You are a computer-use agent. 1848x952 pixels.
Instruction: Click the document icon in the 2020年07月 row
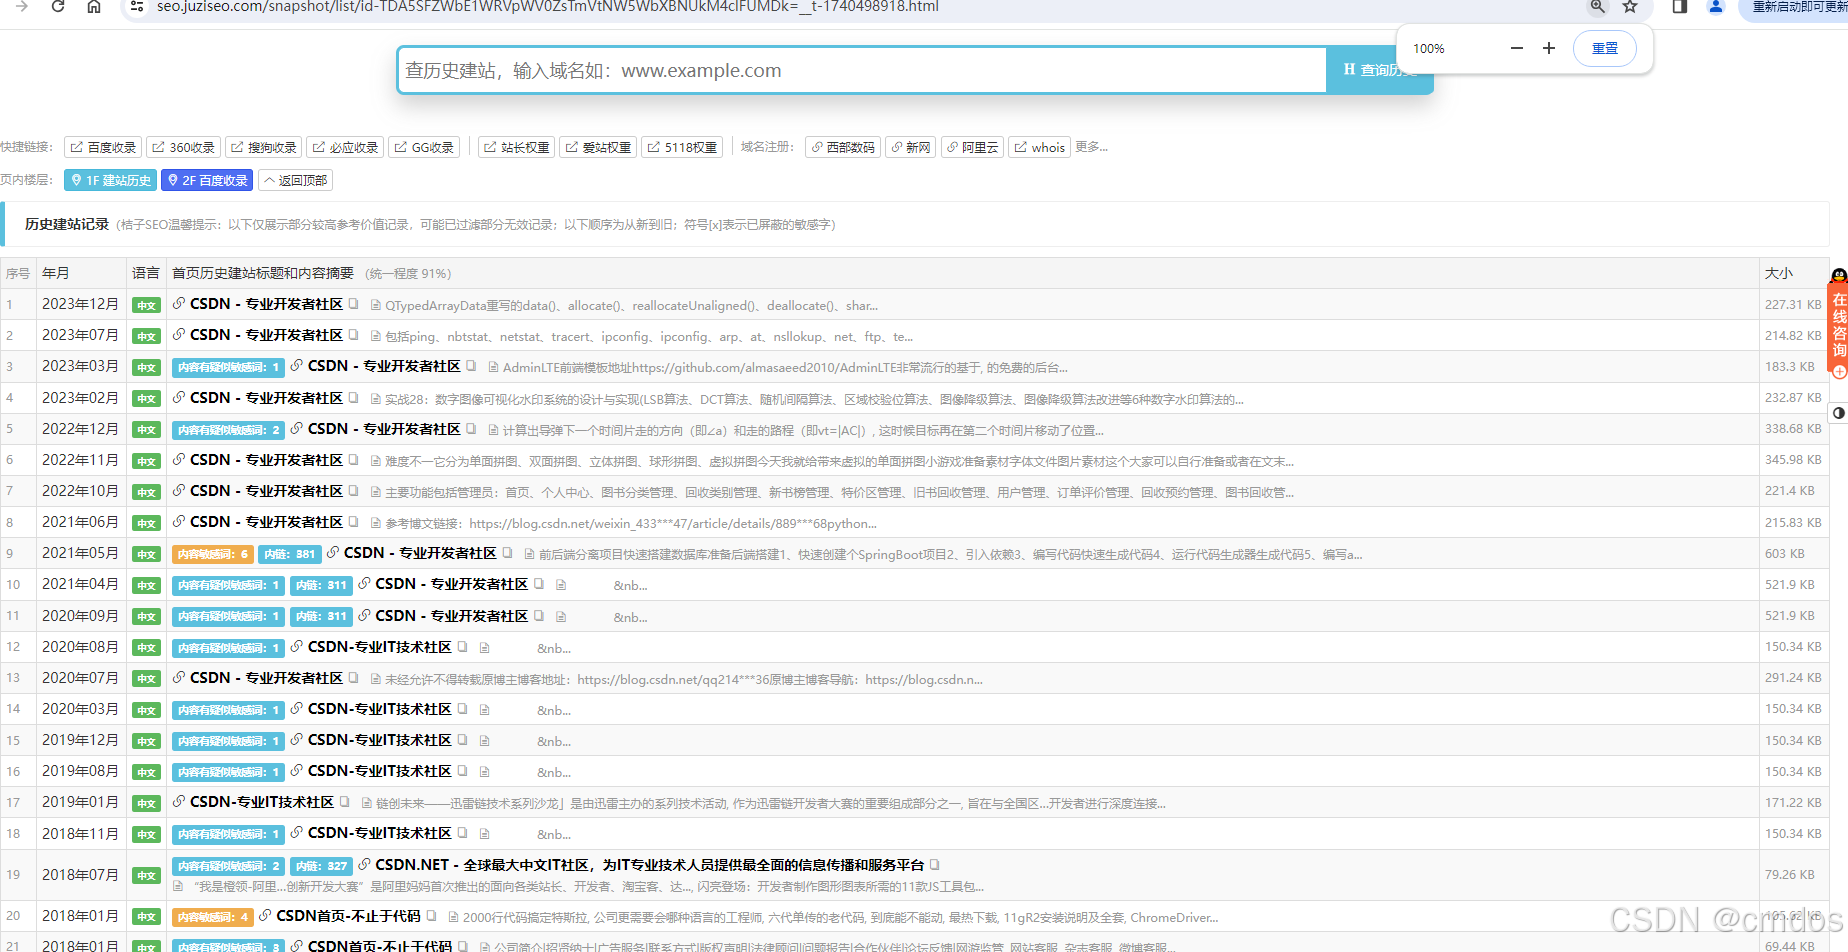[x=376, y=679]
